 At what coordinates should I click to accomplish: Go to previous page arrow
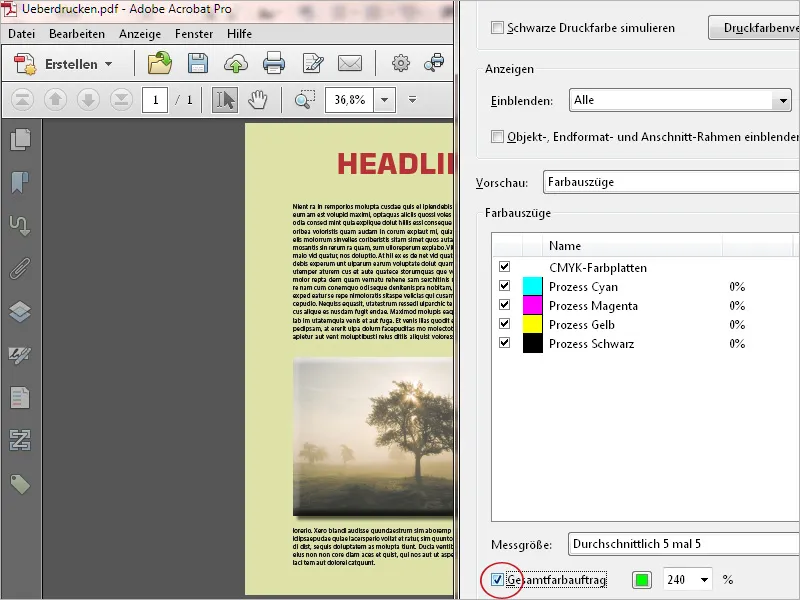[55, 100]
